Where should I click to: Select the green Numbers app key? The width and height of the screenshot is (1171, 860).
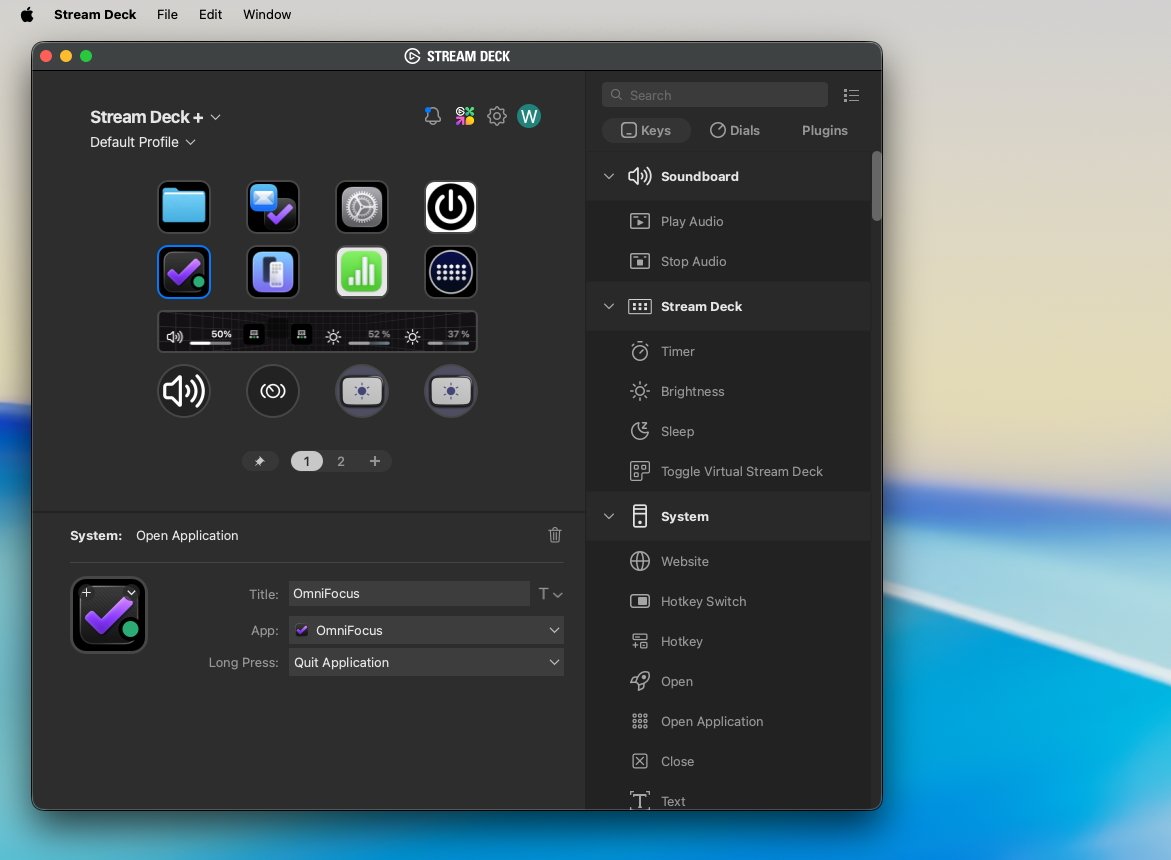362,272
